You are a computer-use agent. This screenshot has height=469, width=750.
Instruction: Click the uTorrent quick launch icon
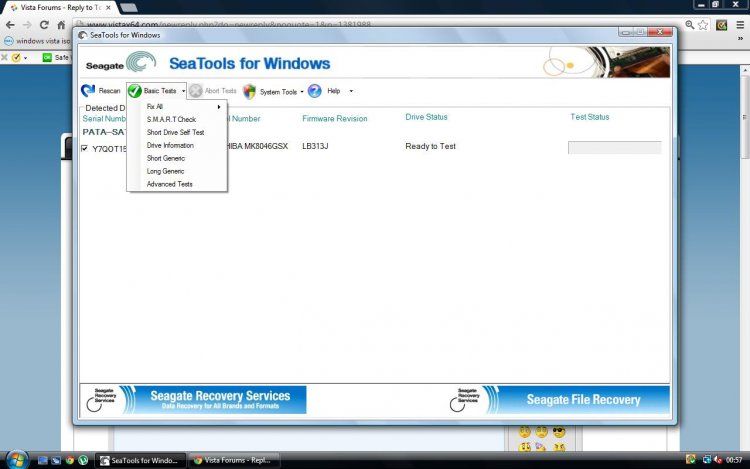click(x=83, y=460)
